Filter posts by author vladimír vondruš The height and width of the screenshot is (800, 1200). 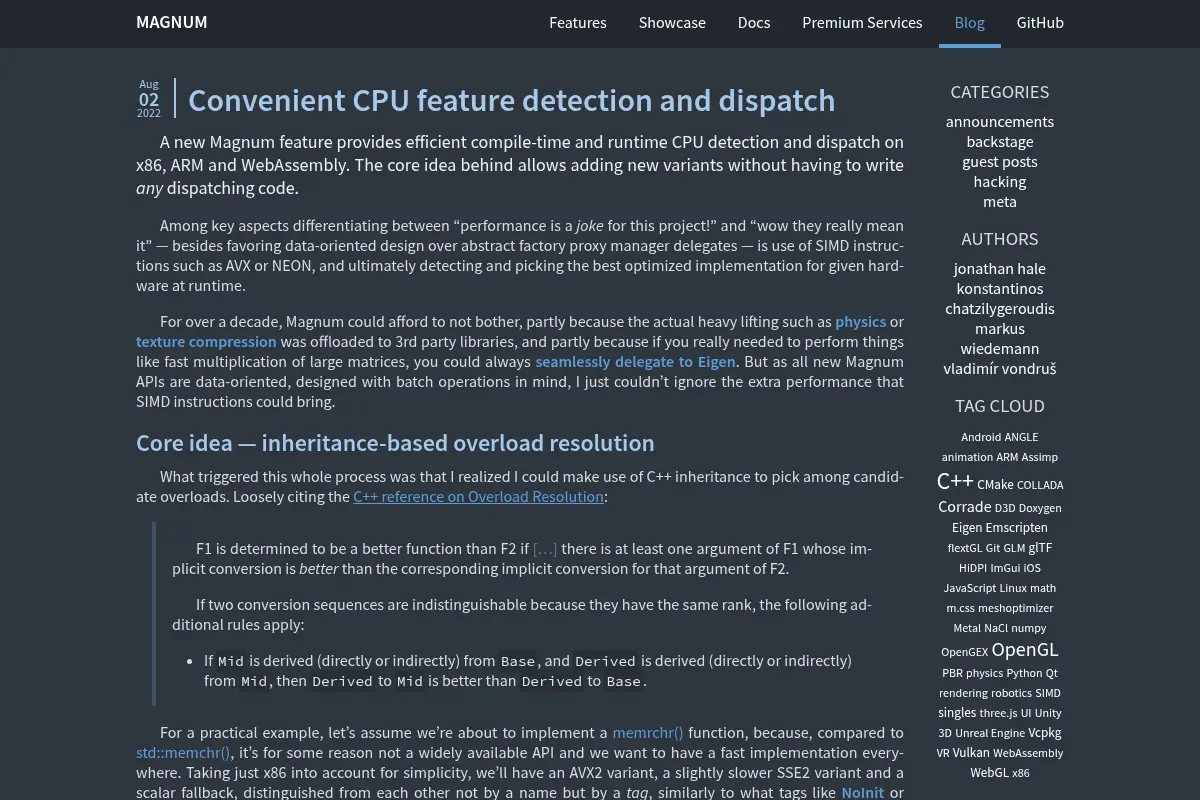pyautogui.click(x=1000, y=369)
